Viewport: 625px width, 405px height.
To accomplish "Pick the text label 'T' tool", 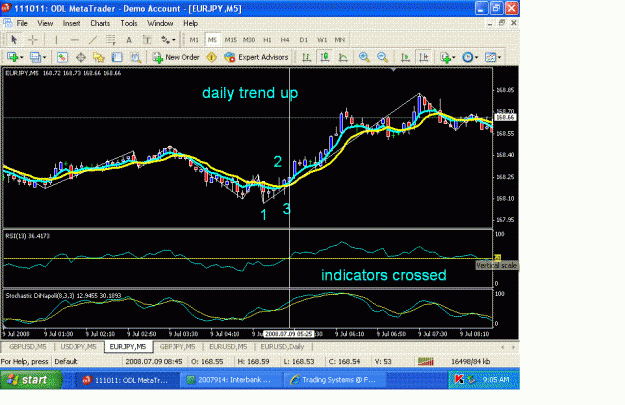I will [x=147, y=39].
